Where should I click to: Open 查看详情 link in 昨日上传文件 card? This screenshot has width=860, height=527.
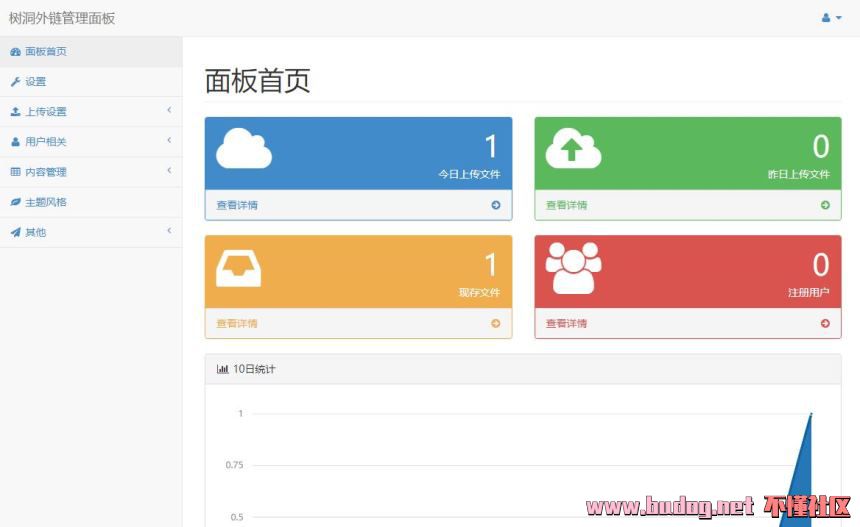pos(567,205)
